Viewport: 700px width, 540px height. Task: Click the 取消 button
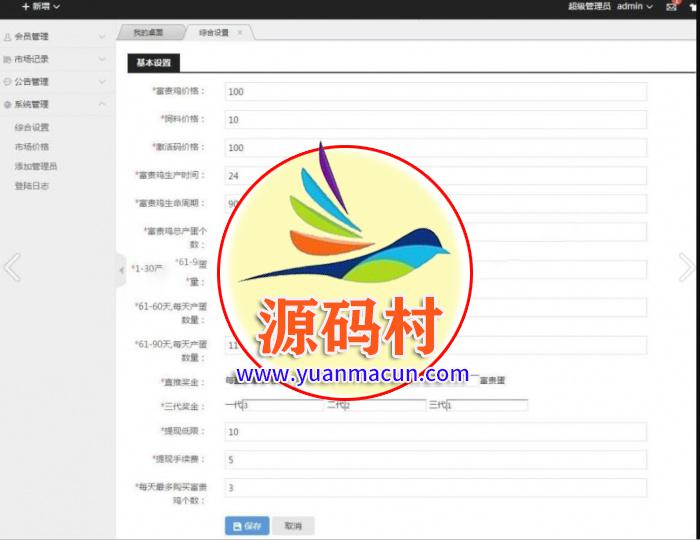coord(293,526)
